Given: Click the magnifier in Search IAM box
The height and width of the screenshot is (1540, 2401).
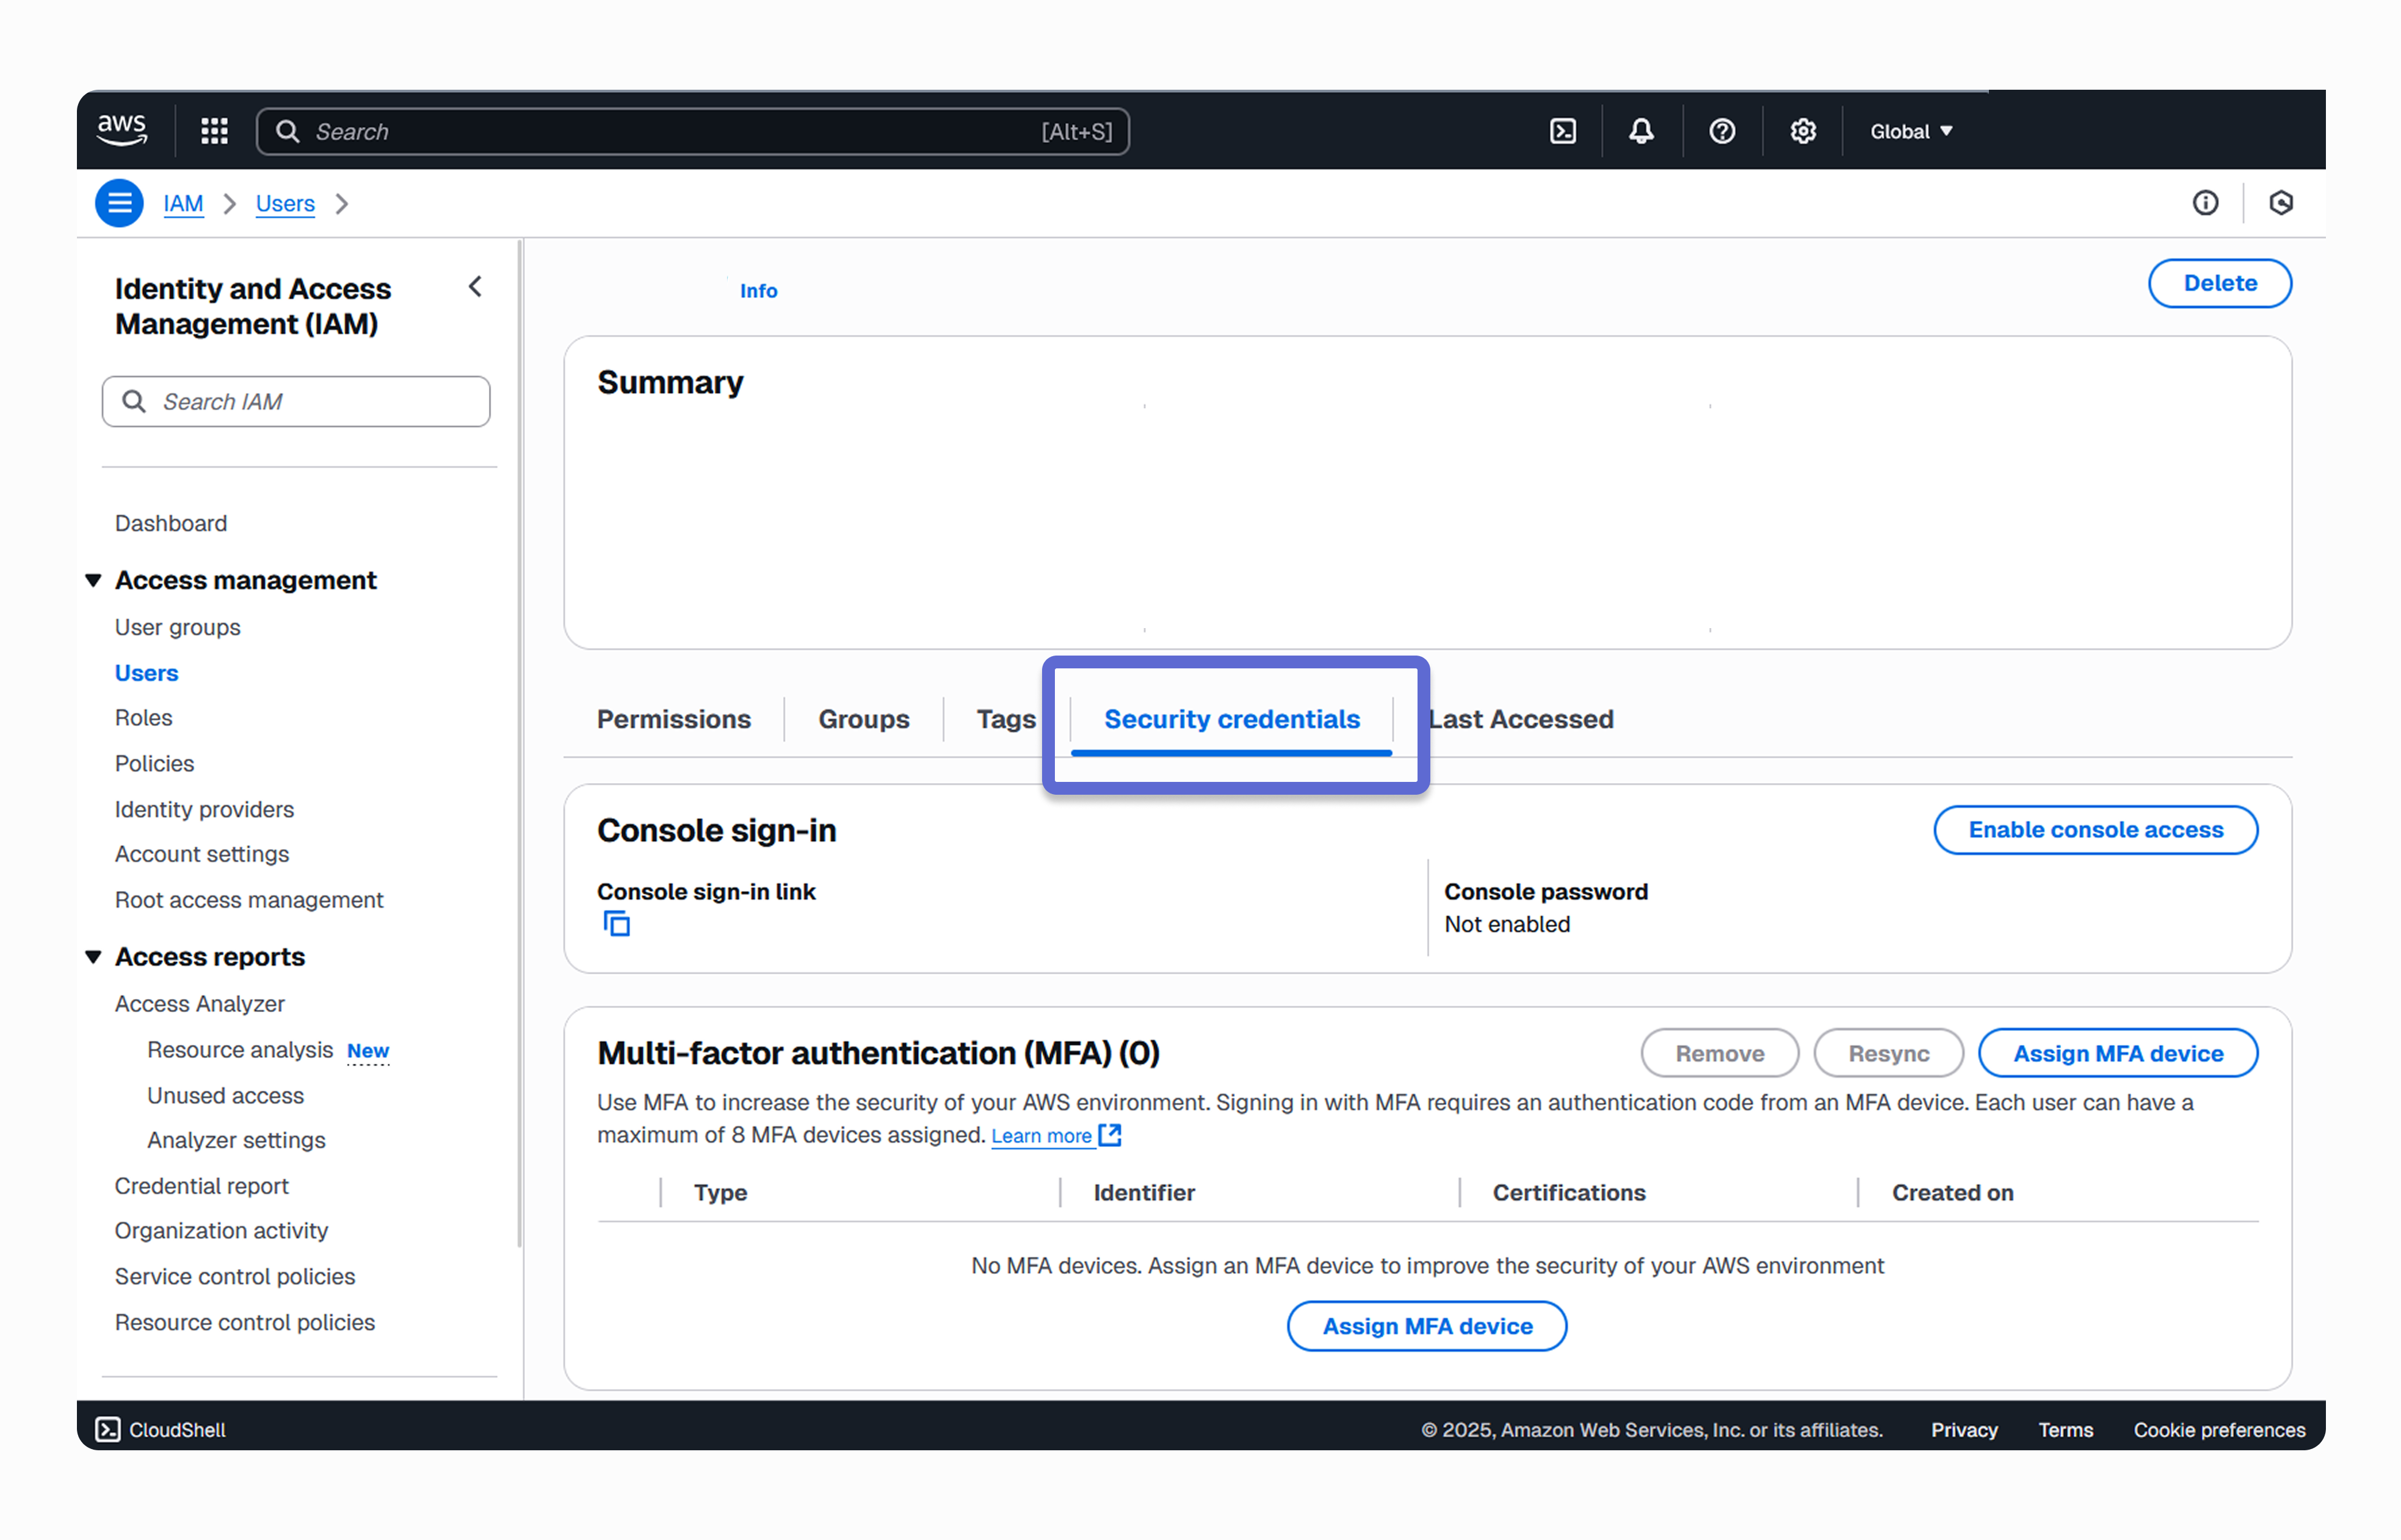Looking at the screenshot, I should click(134, 401).
